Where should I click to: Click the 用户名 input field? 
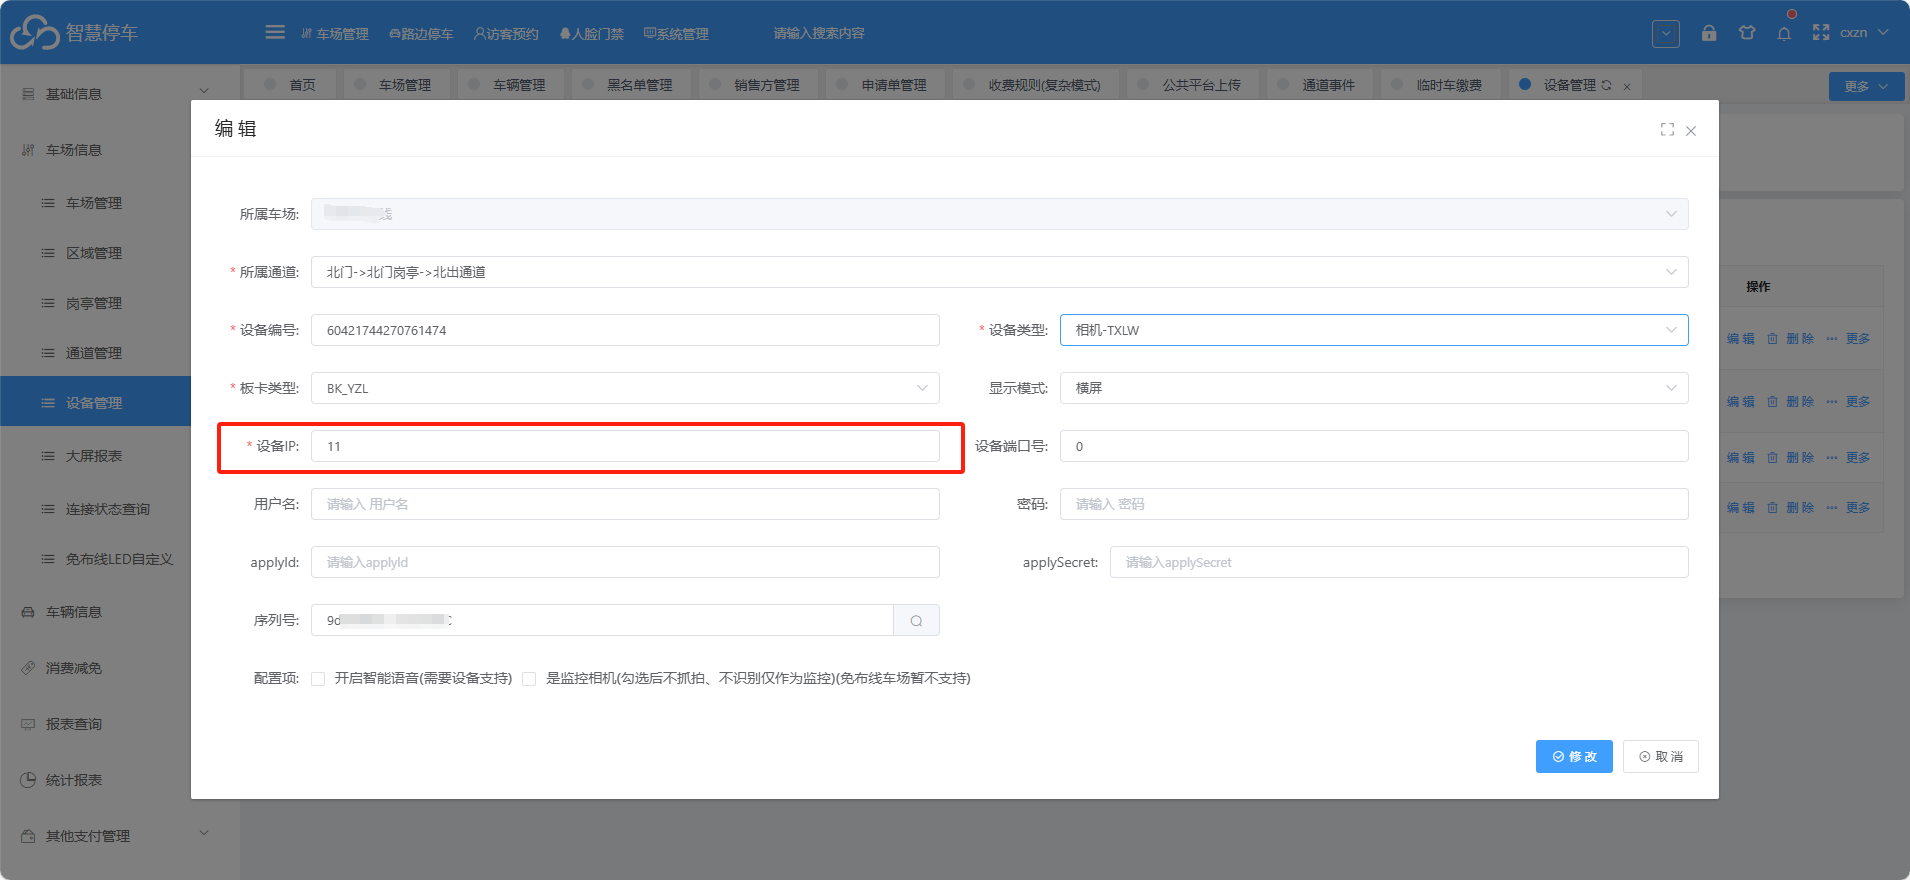(625, 504)
